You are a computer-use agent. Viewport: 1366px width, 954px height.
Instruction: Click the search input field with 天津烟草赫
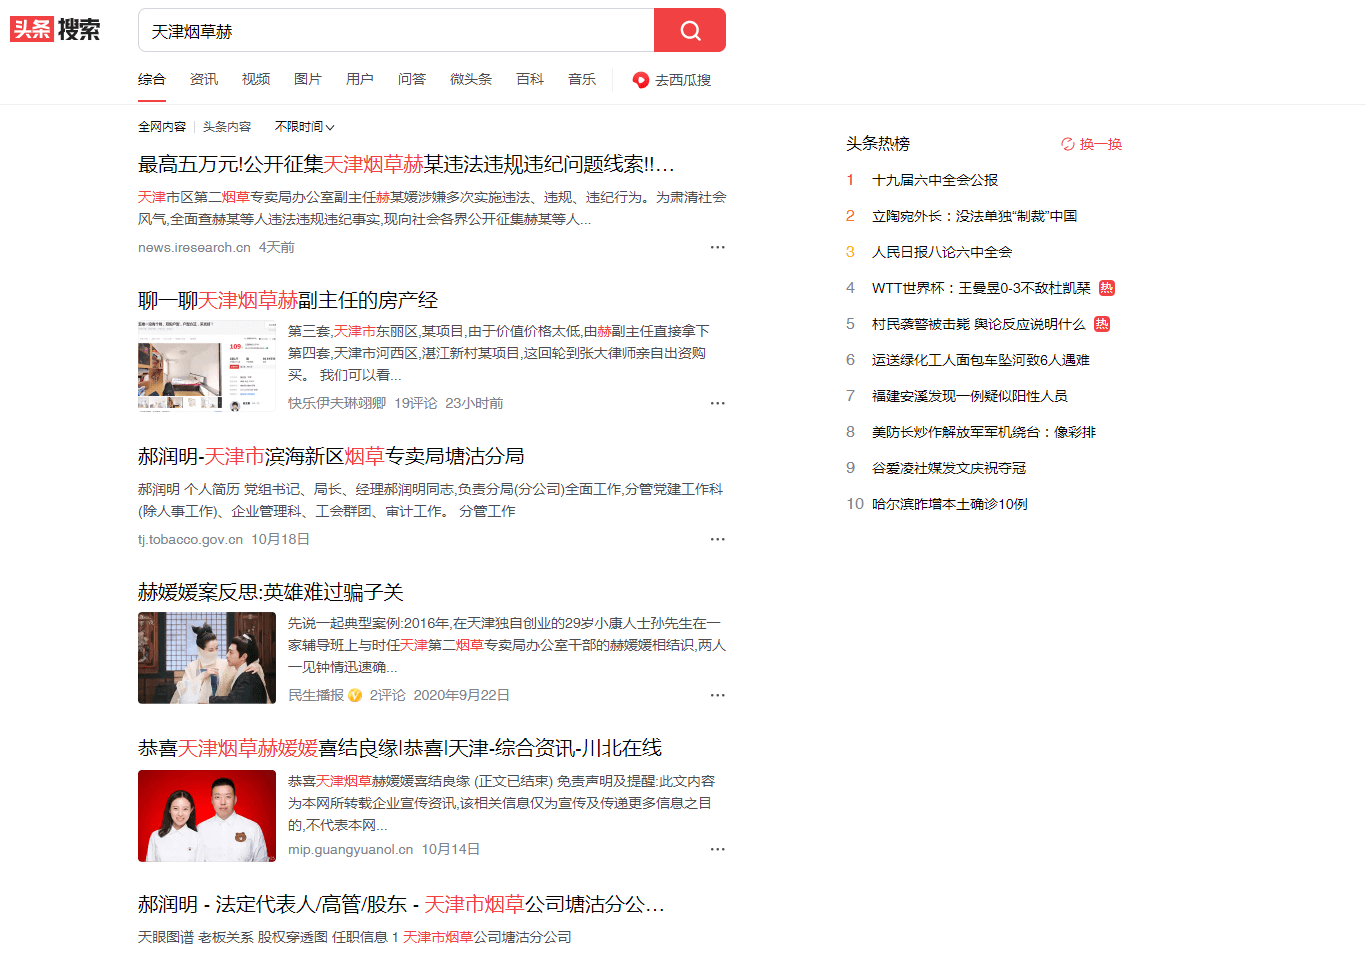click(x=396, y=31)
